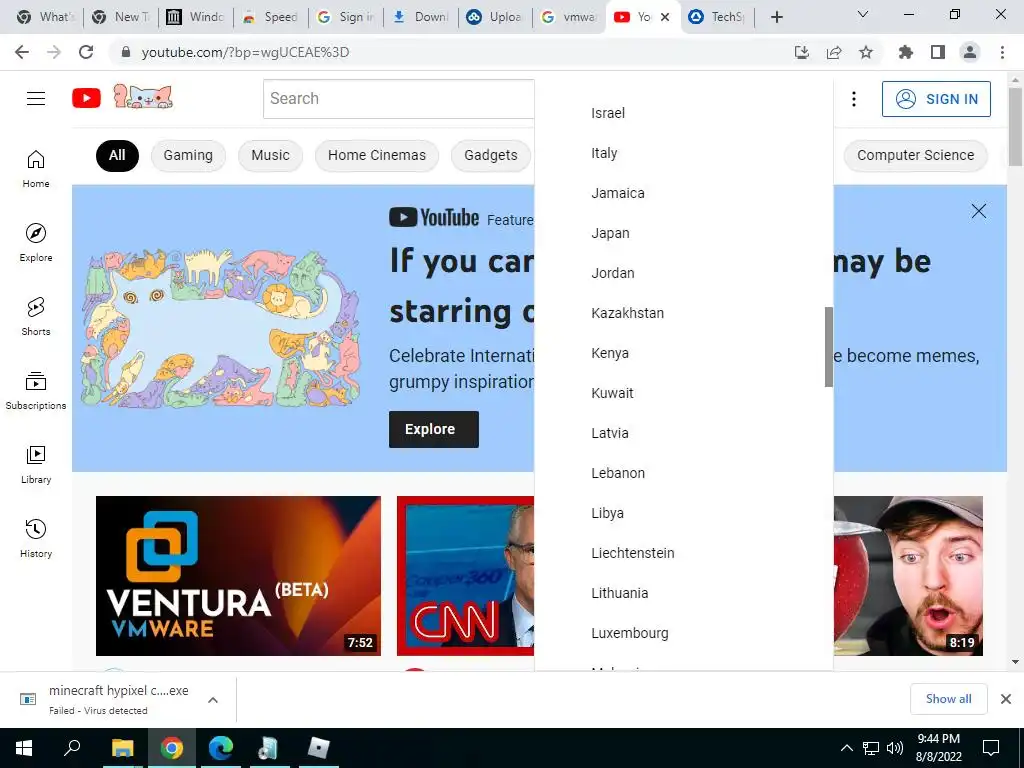This screenshot has height=768, width=1024.
Task: Go to Home in the sidebar
Action: [36, 168]
